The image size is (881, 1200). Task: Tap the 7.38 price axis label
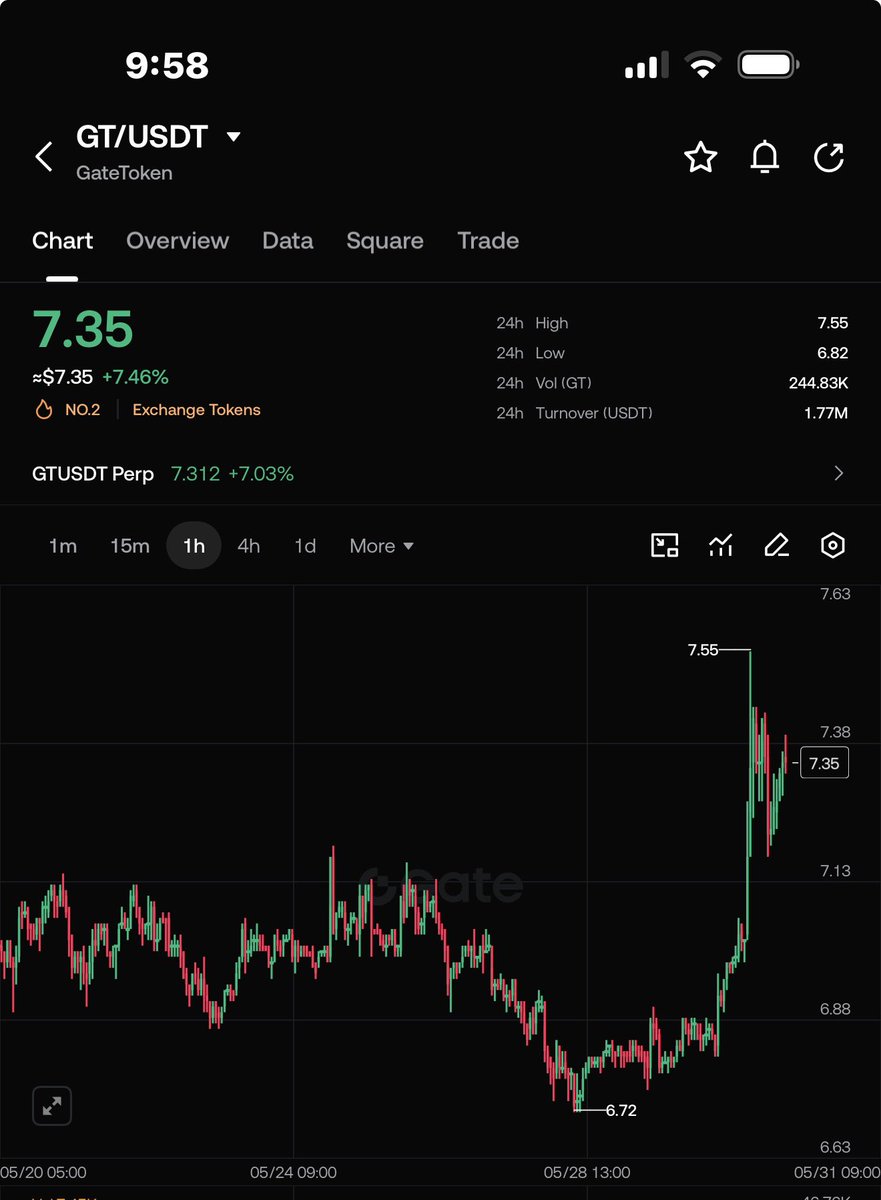(x=835, y=732)
